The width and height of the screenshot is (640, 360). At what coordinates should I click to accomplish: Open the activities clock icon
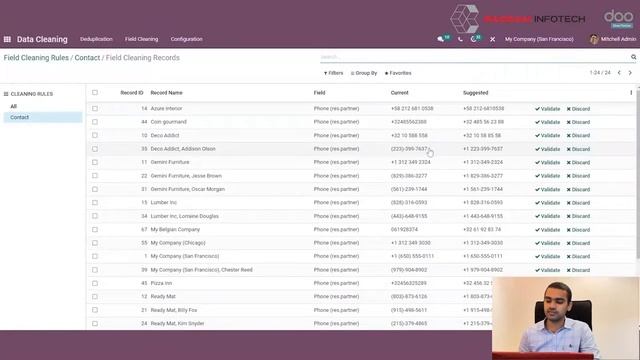pyautogui.click(x=473, y=39)
